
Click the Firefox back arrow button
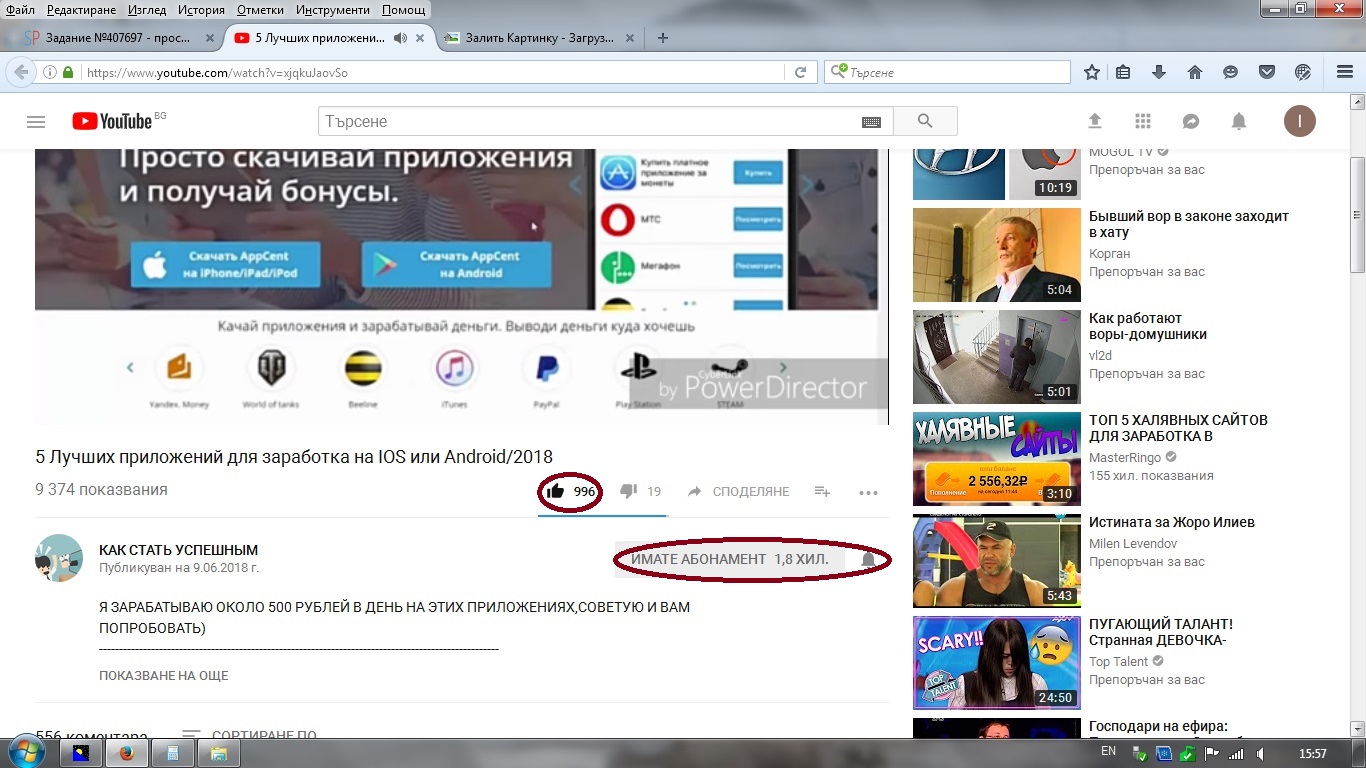point(20,72)
